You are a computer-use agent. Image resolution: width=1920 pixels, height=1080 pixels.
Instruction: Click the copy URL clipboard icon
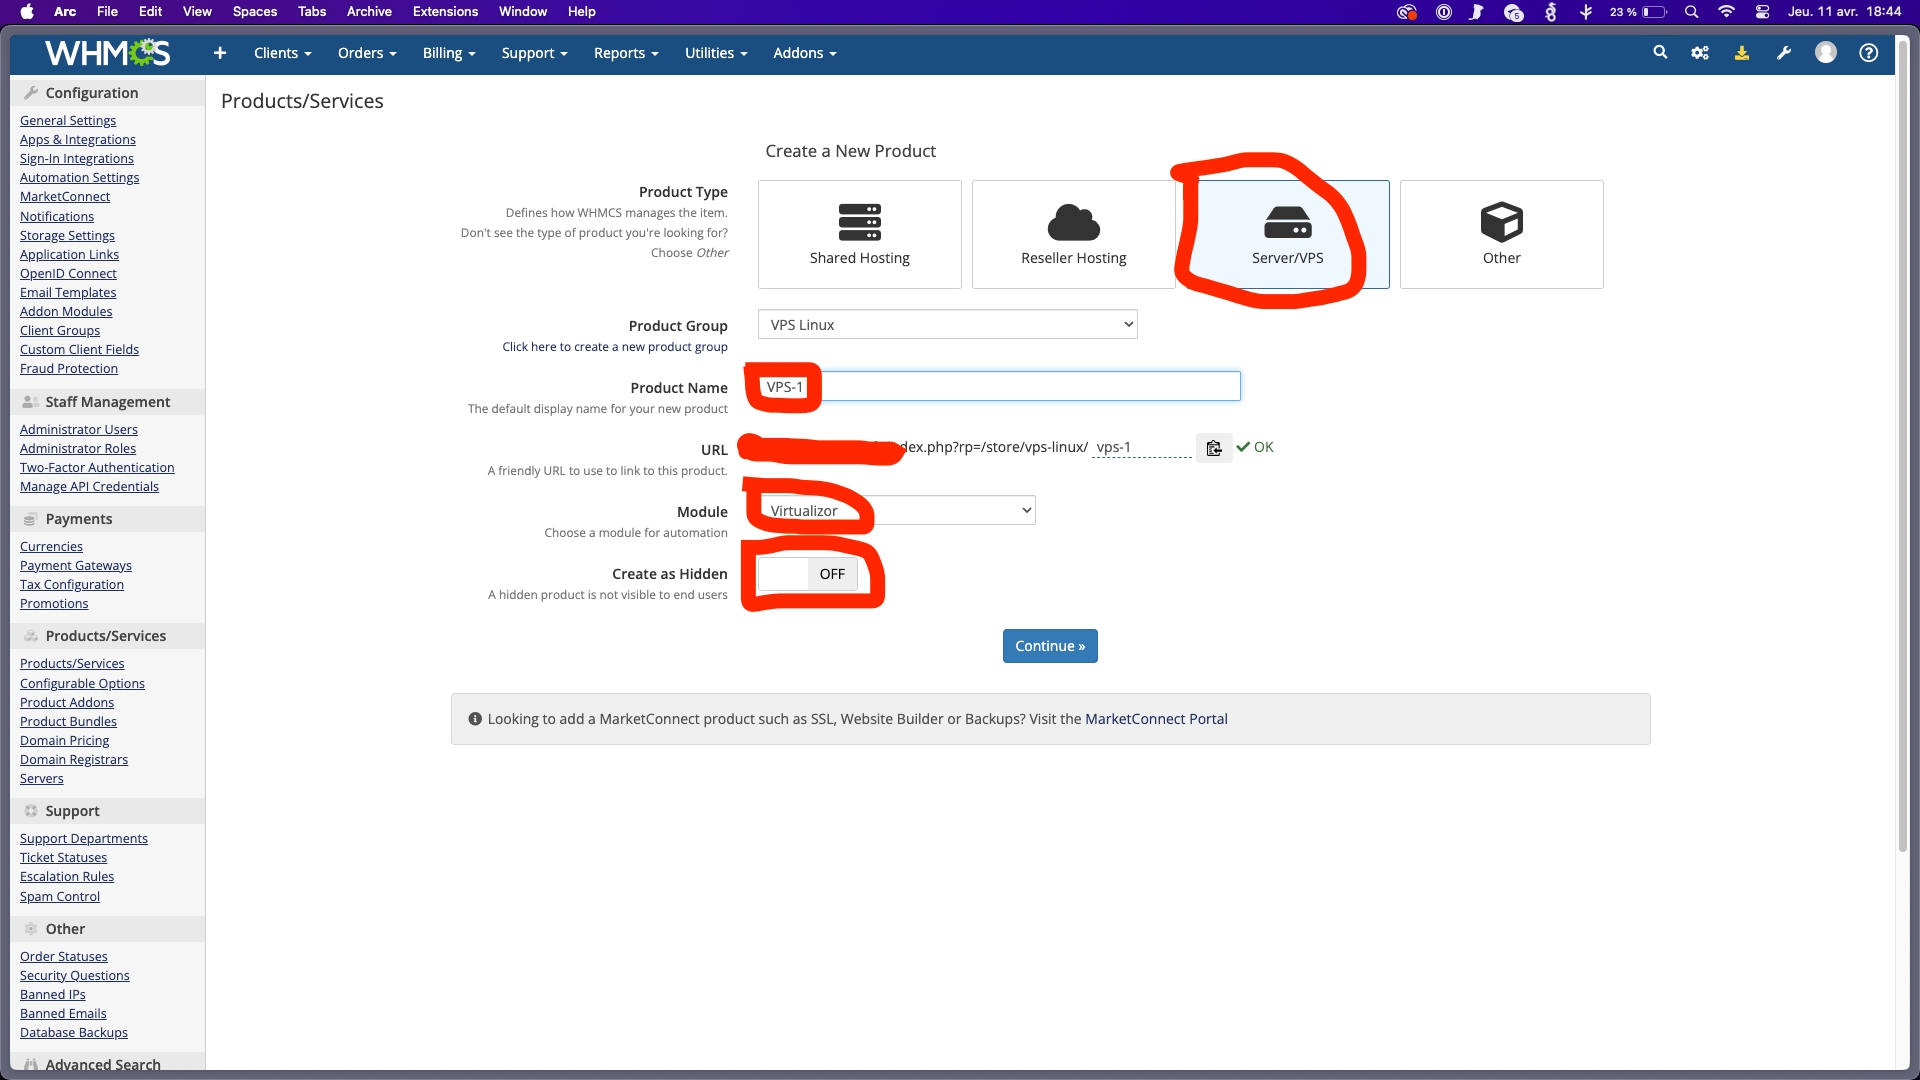[1213, 448]
